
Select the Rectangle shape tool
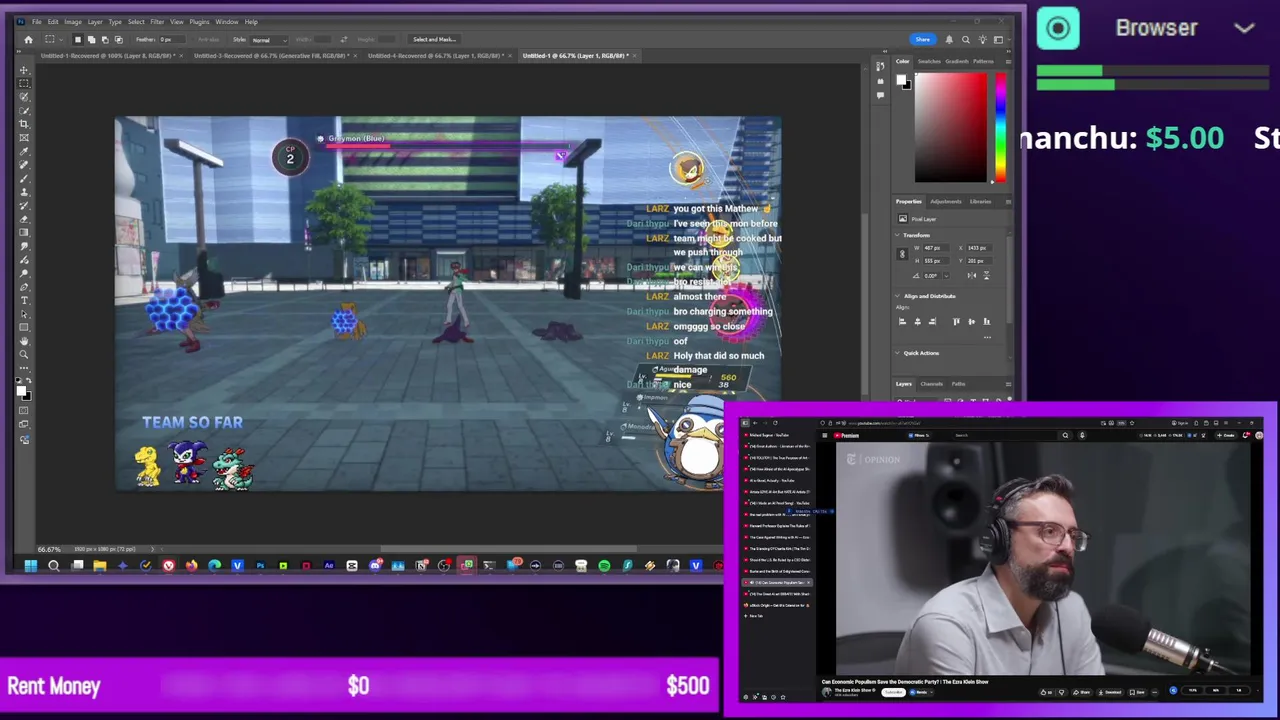click(x=24, y=327)
